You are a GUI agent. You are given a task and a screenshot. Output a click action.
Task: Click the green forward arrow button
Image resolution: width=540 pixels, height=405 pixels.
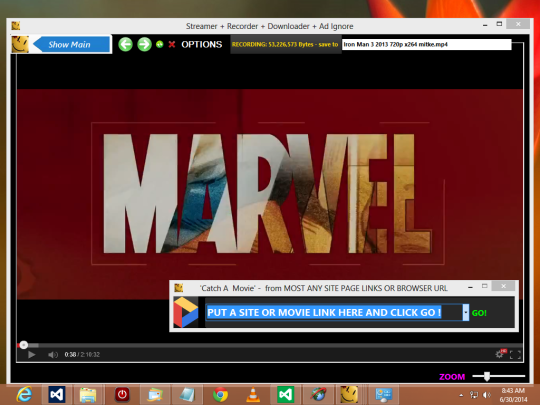144,44
